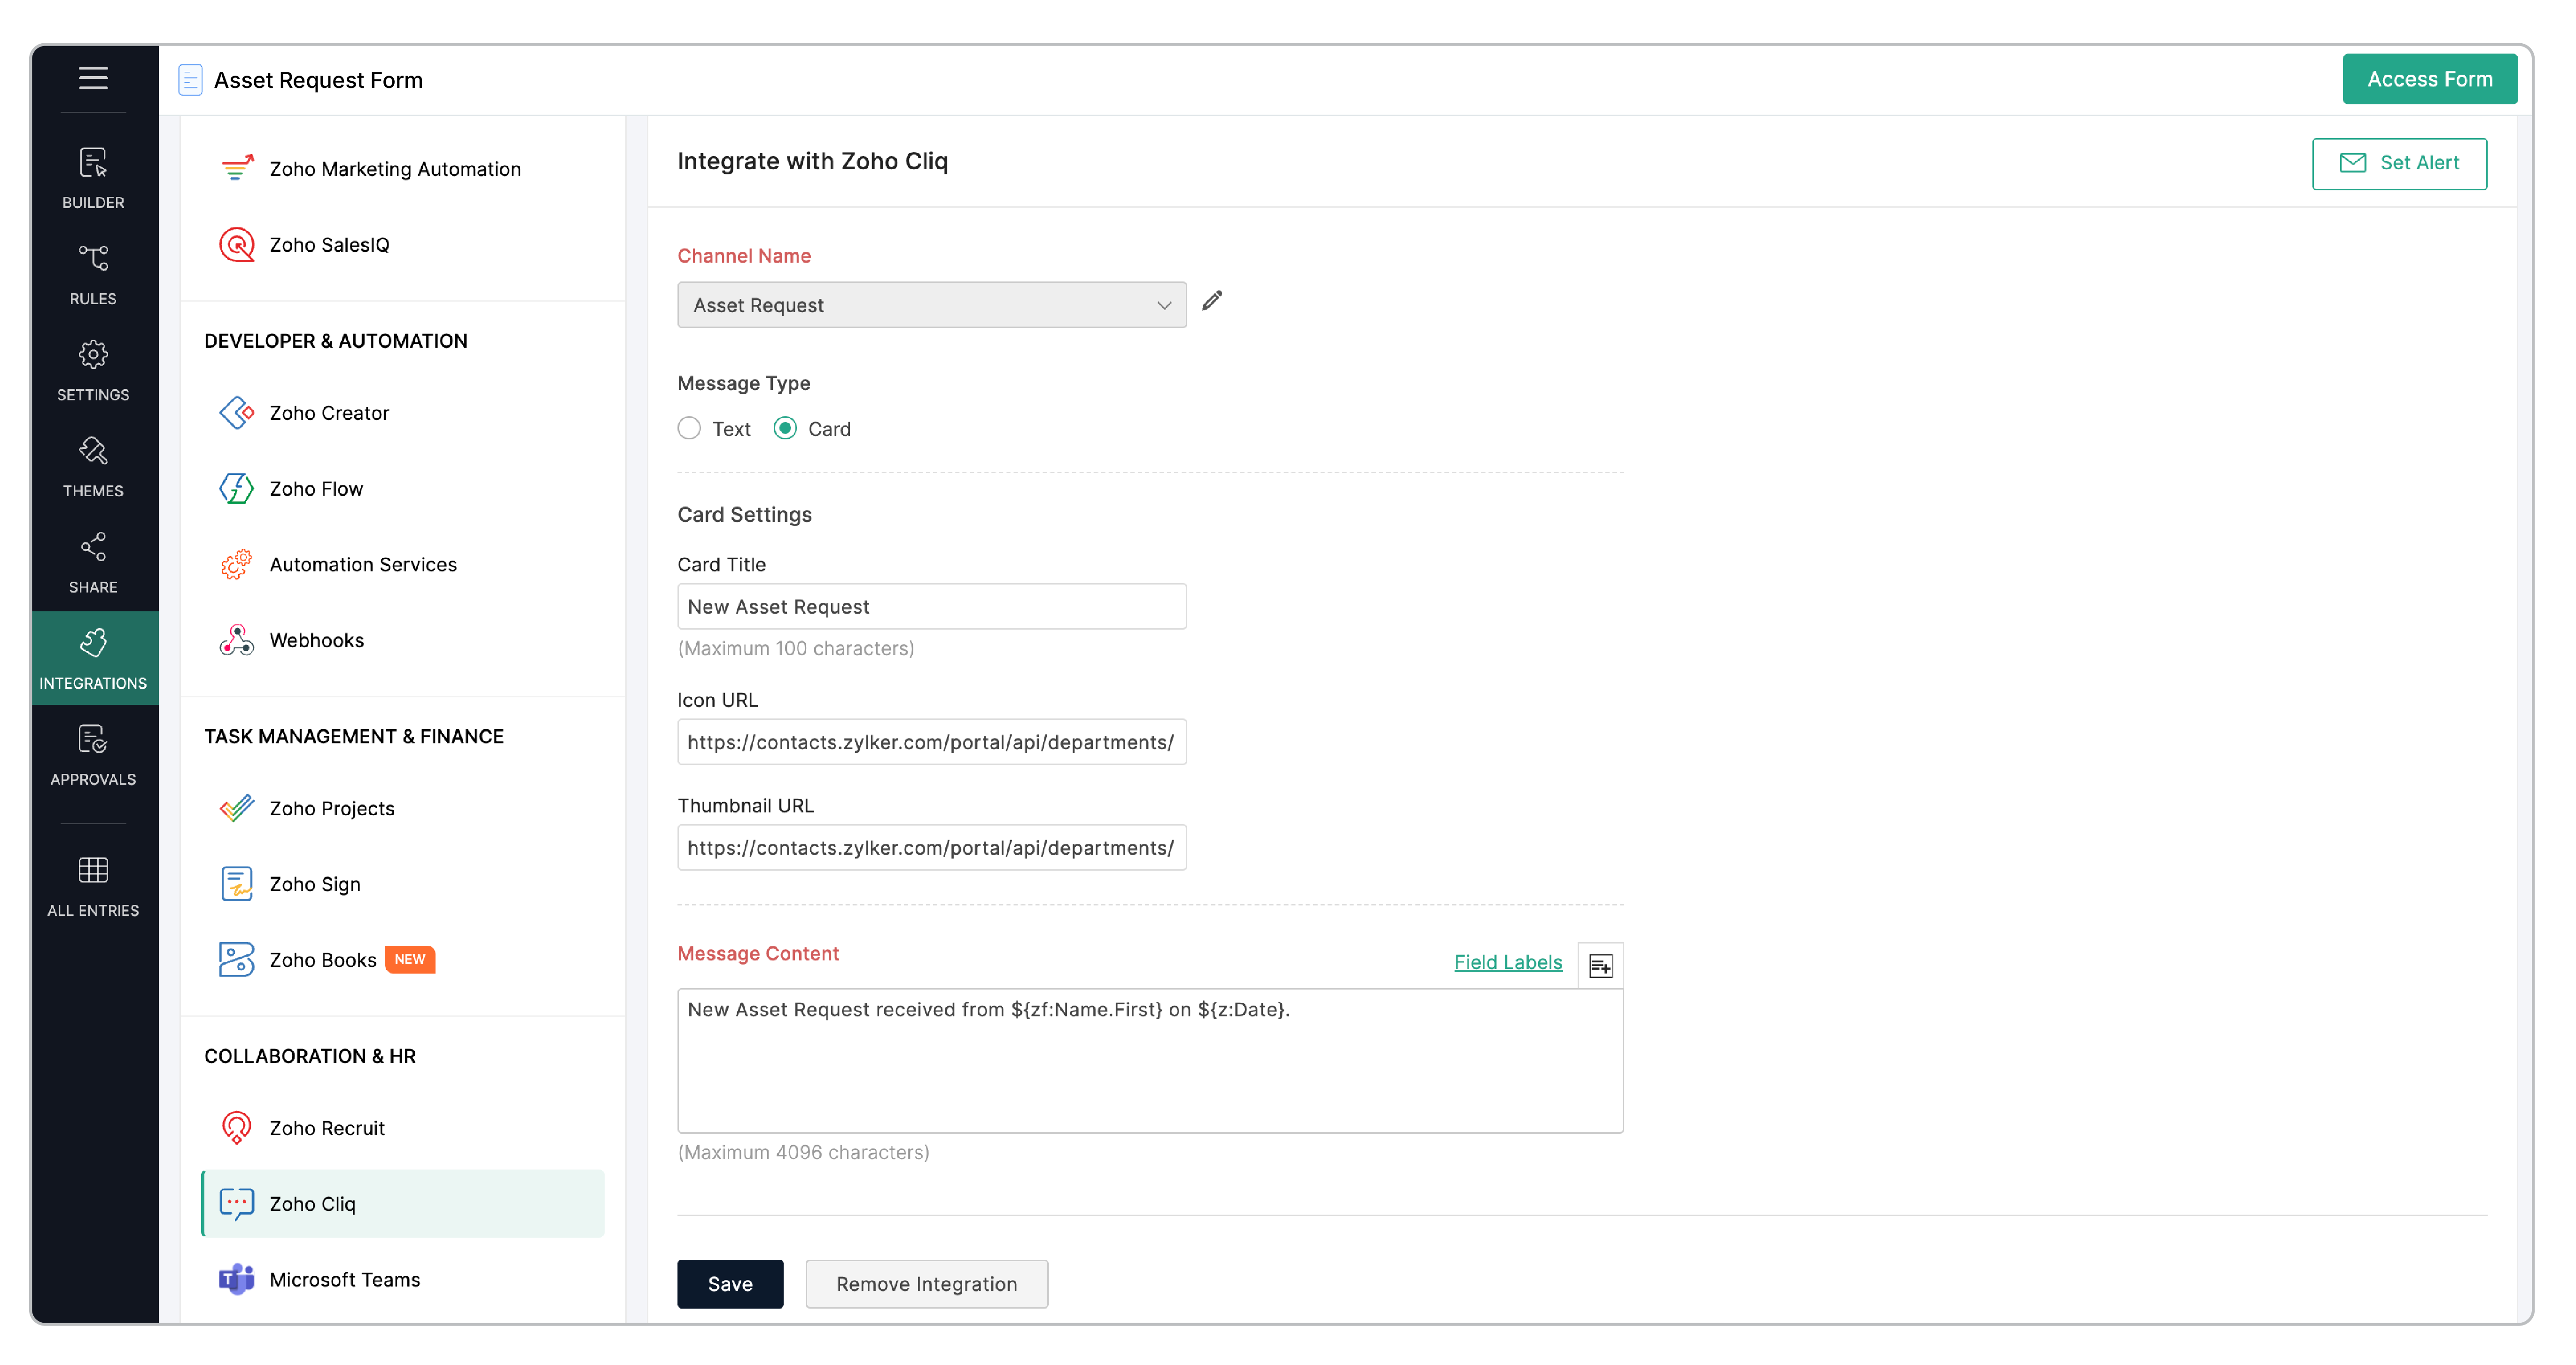Select Webhooks in the integrations list
This screenshot has height=1365, width=2576.
316,640
